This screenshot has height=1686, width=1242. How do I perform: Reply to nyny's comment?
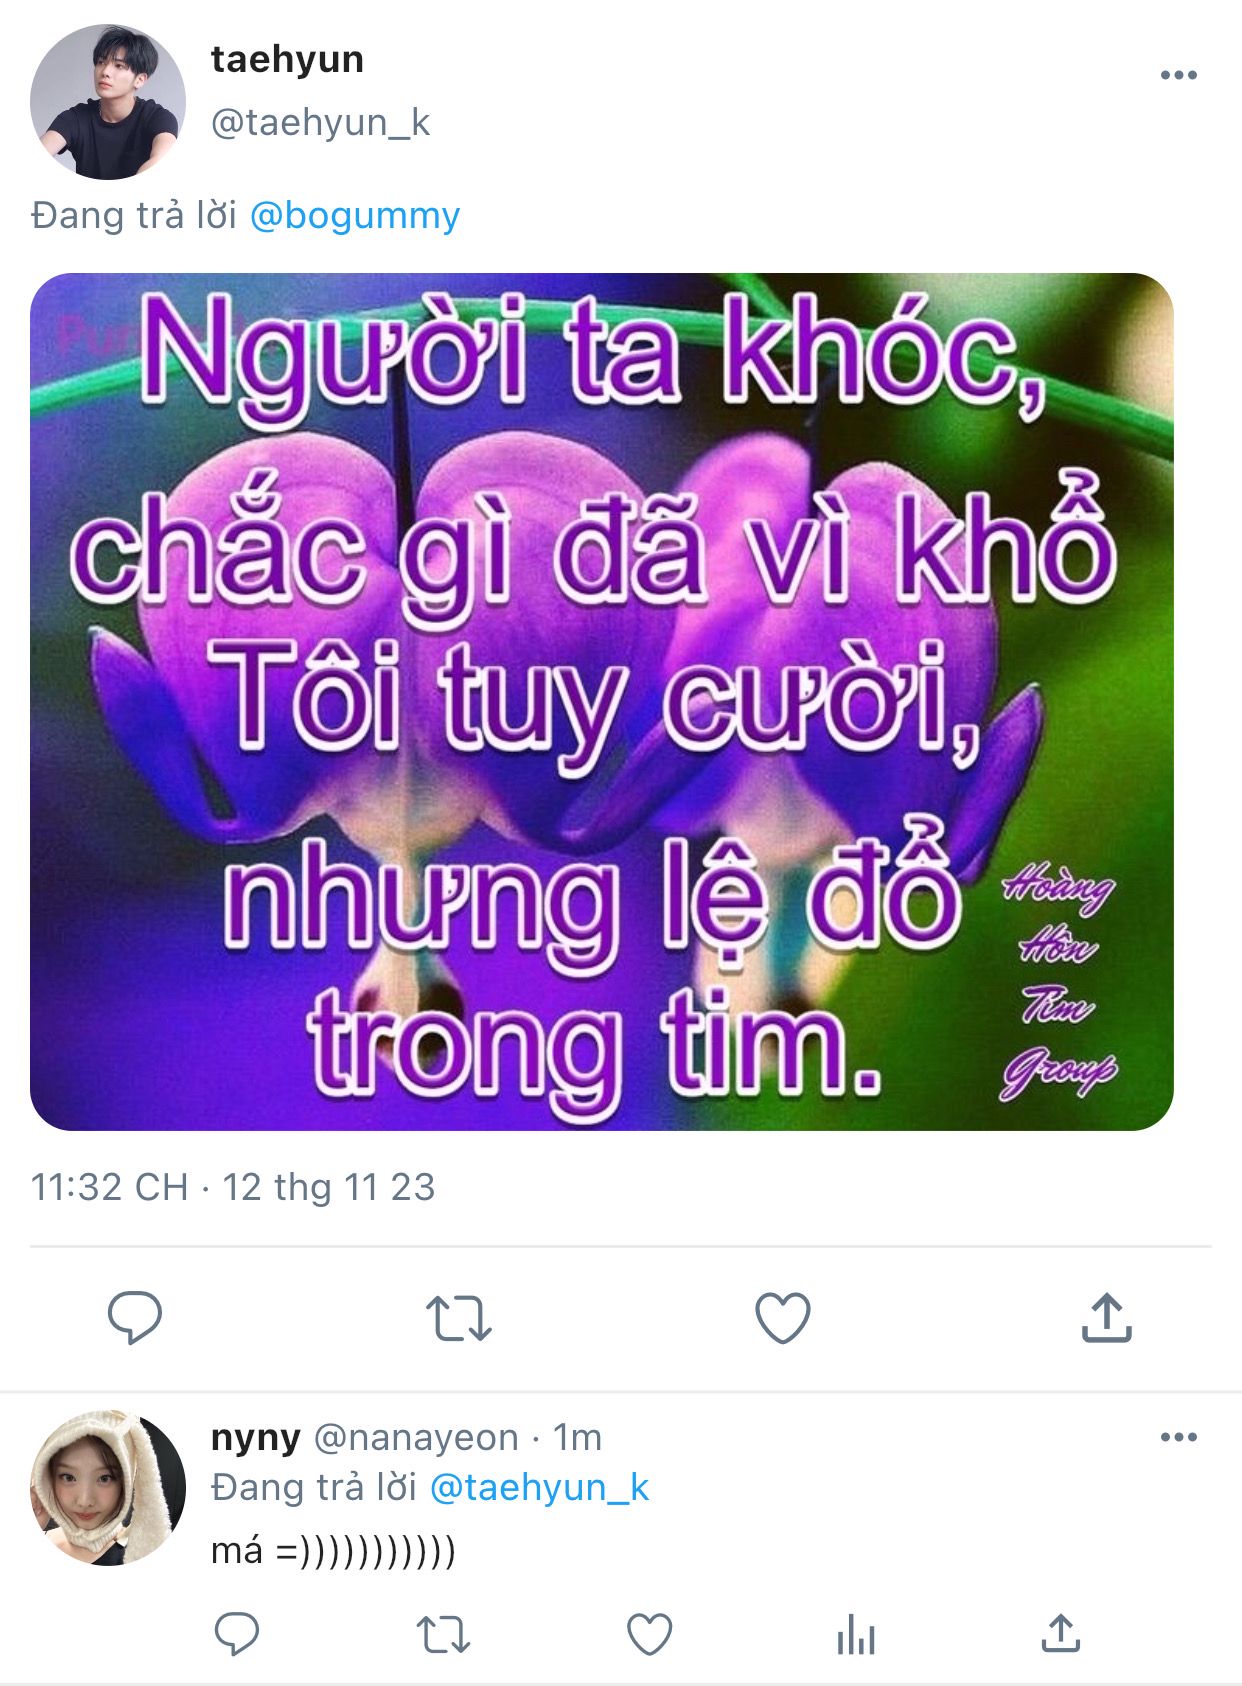click(x=237, y=1634)
